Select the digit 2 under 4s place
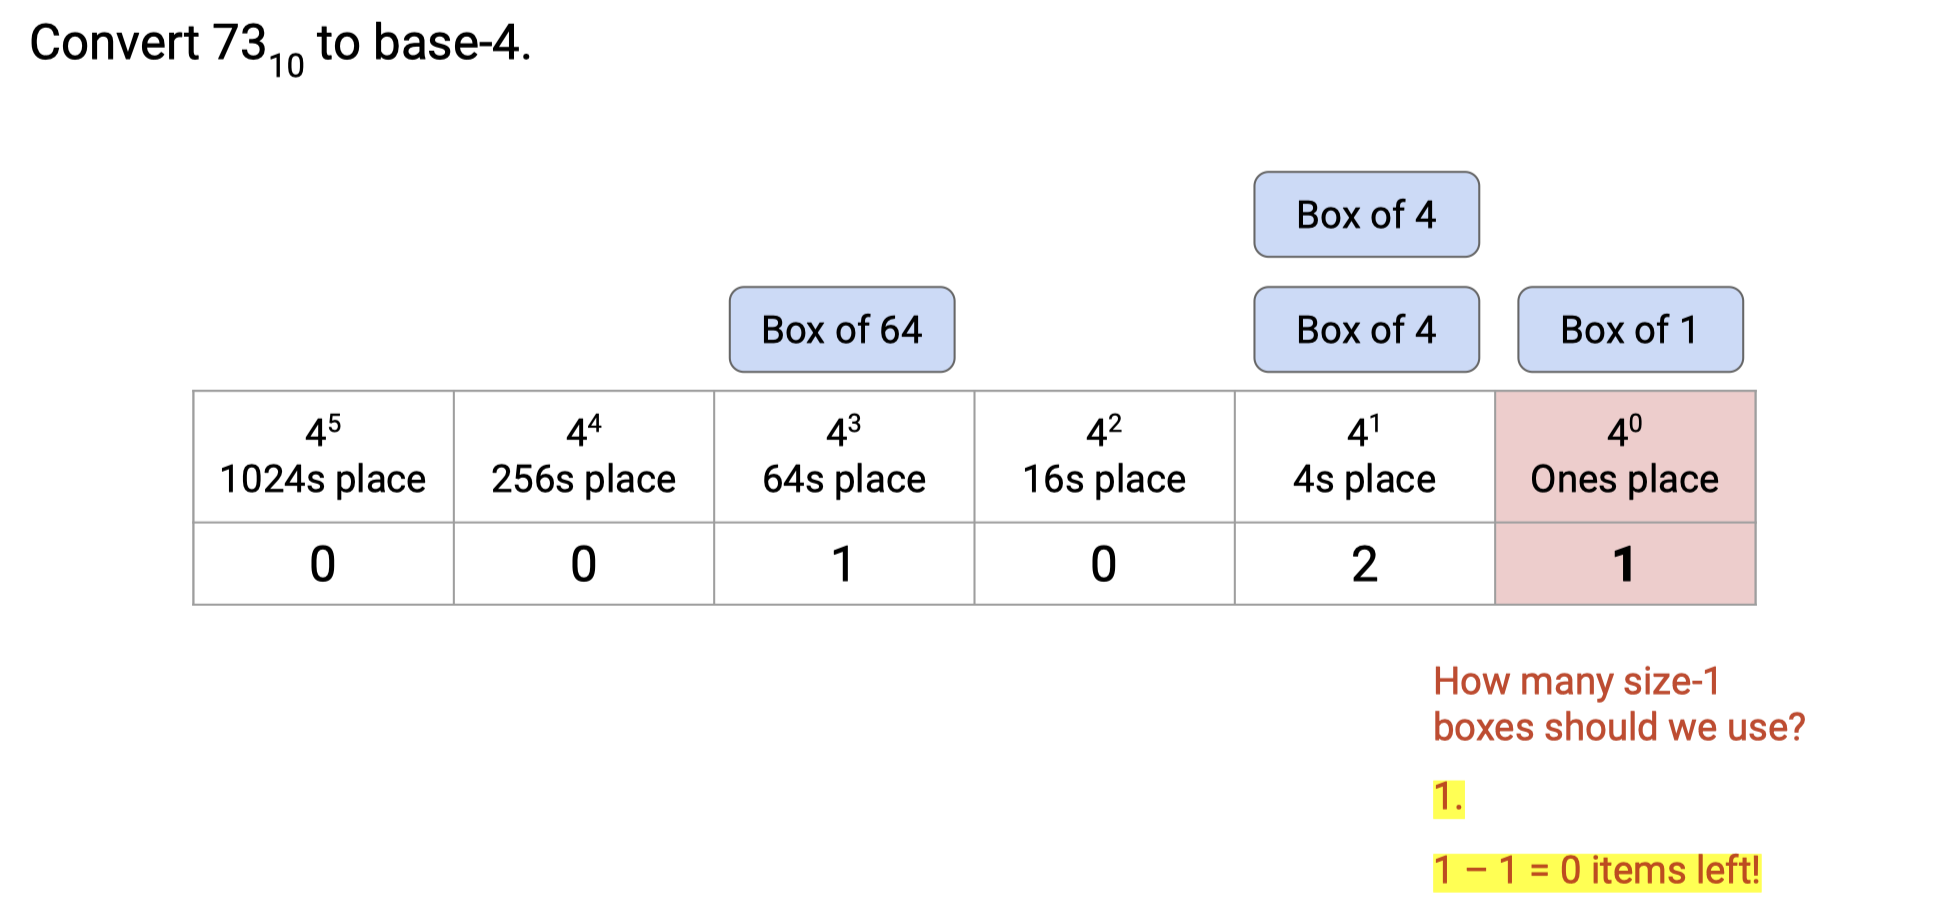The image size is (1934, 916). click(1365, 564)
